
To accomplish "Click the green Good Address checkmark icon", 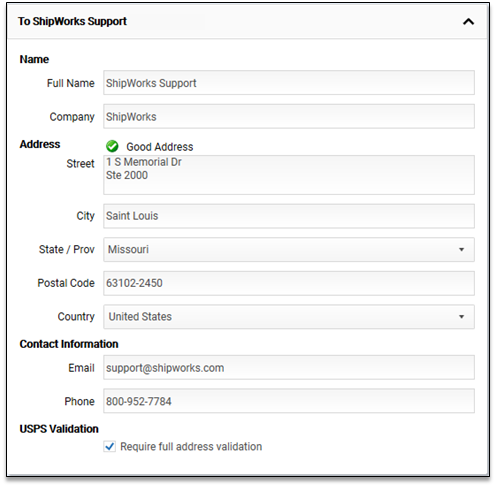I will [x=112, y=146].
